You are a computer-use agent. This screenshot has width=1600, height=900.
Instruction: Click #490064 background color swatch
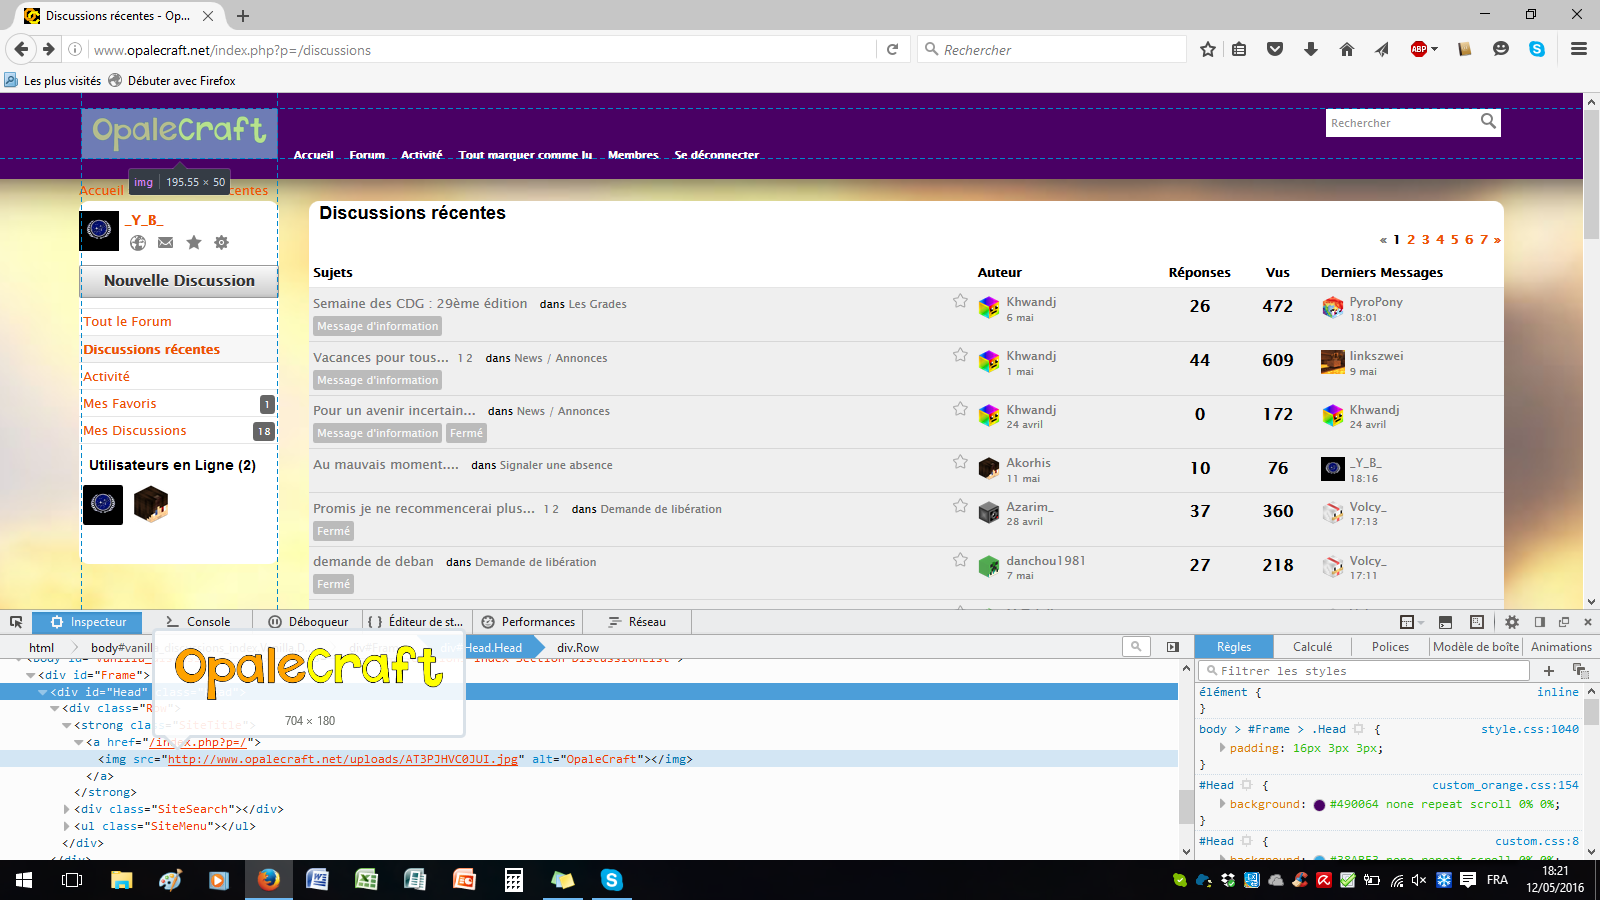1319,805
